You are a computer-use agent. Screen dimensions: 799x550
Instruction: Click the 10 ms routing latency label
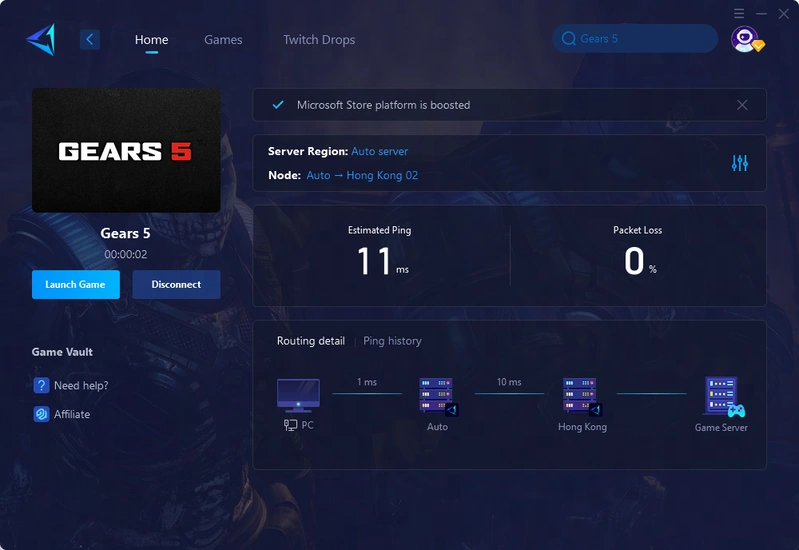[509, 382]
